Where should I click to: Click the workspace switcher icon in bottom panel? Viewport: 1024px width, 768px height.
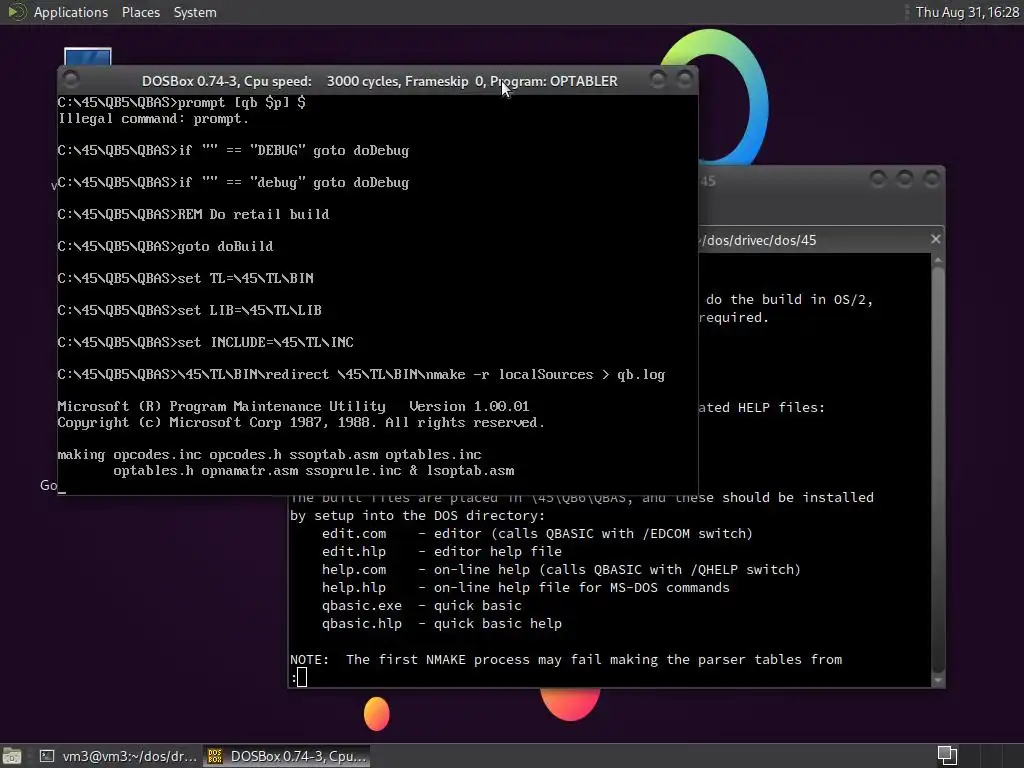(x=947, y=756)
